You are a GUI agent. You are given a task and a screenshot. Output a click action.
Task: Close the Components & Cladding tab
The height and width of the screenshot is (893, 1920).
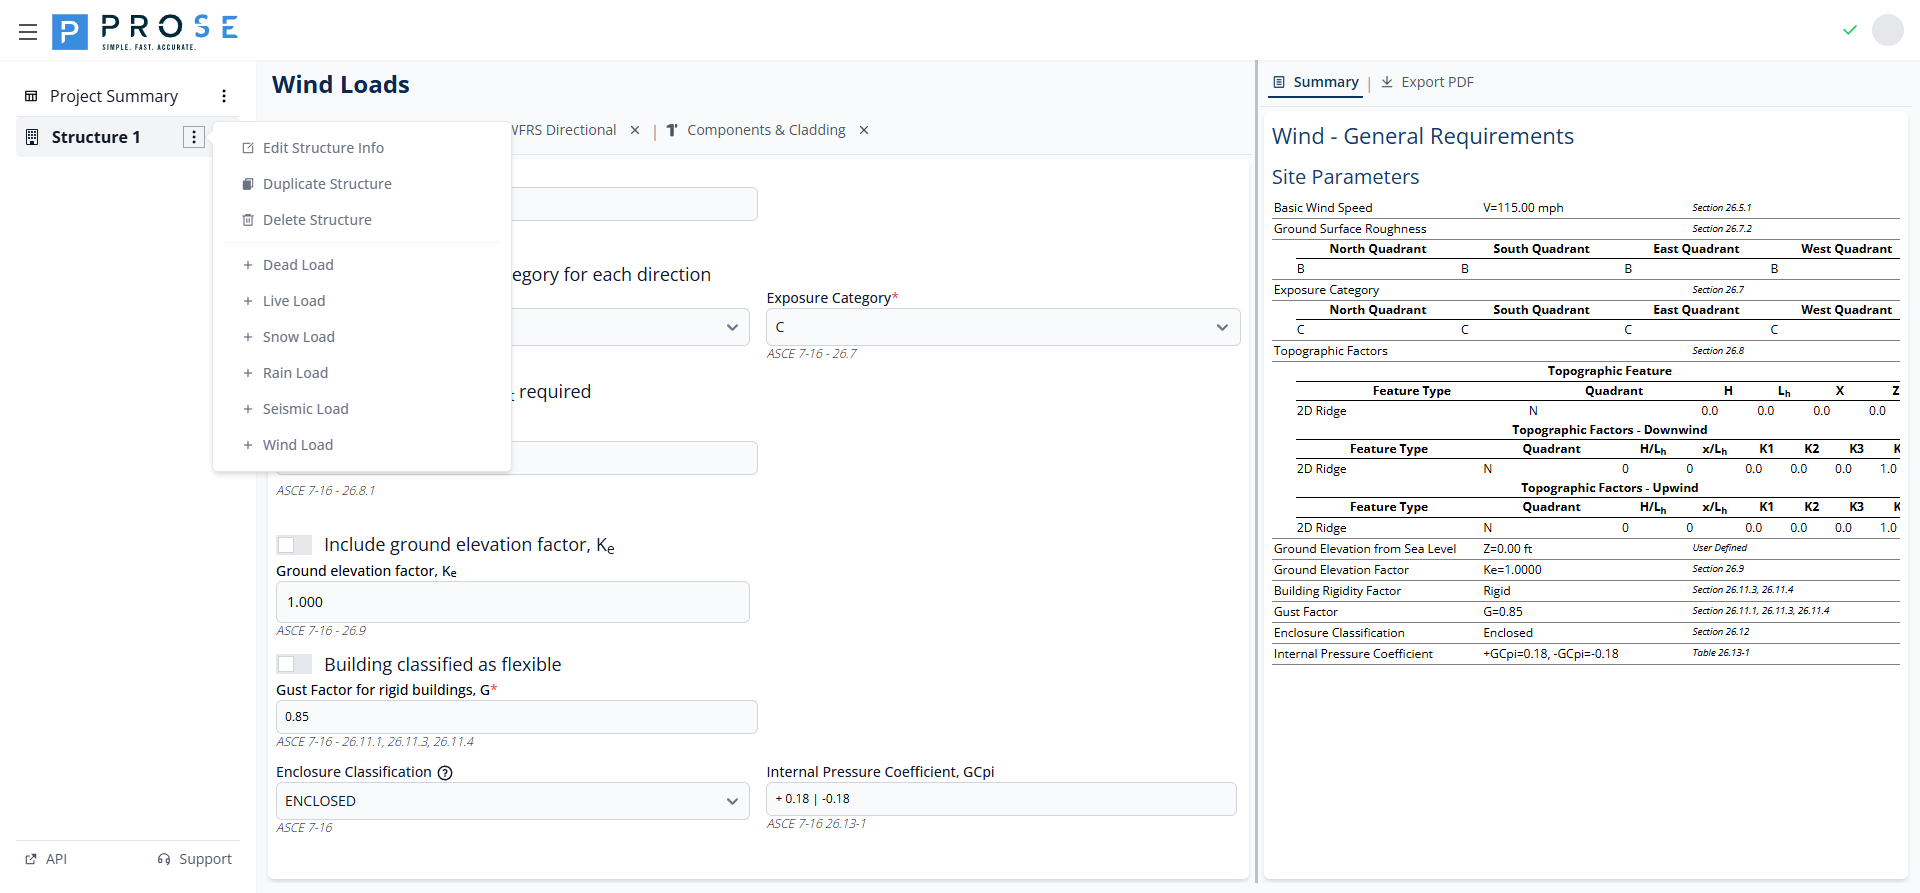pyautogui.click(x=864, y=130)
